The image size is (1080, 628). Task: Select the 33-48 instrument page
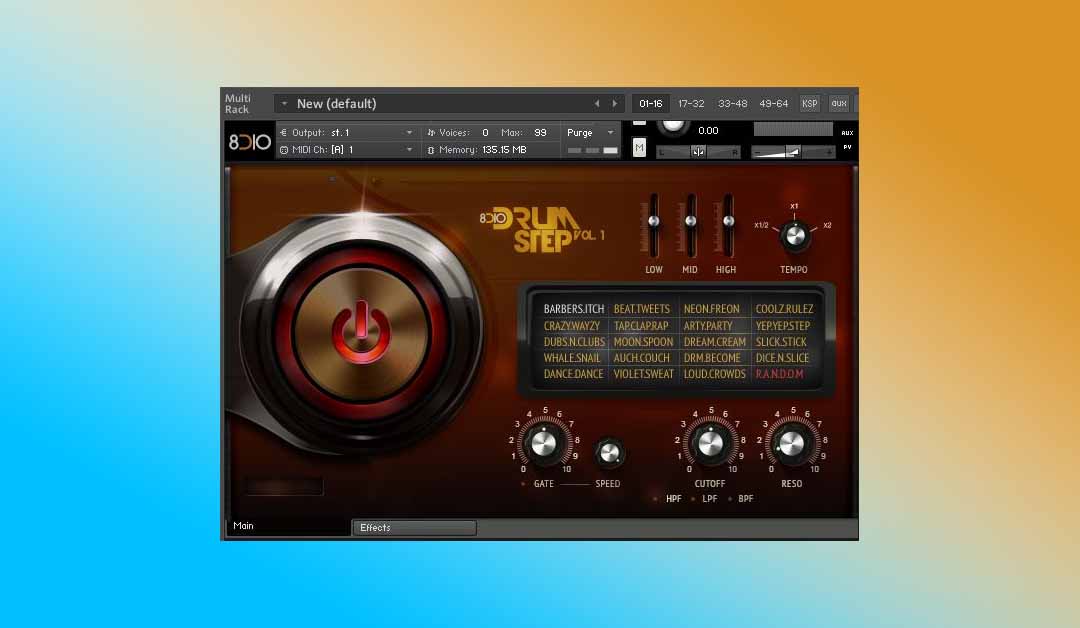[732, 103]
